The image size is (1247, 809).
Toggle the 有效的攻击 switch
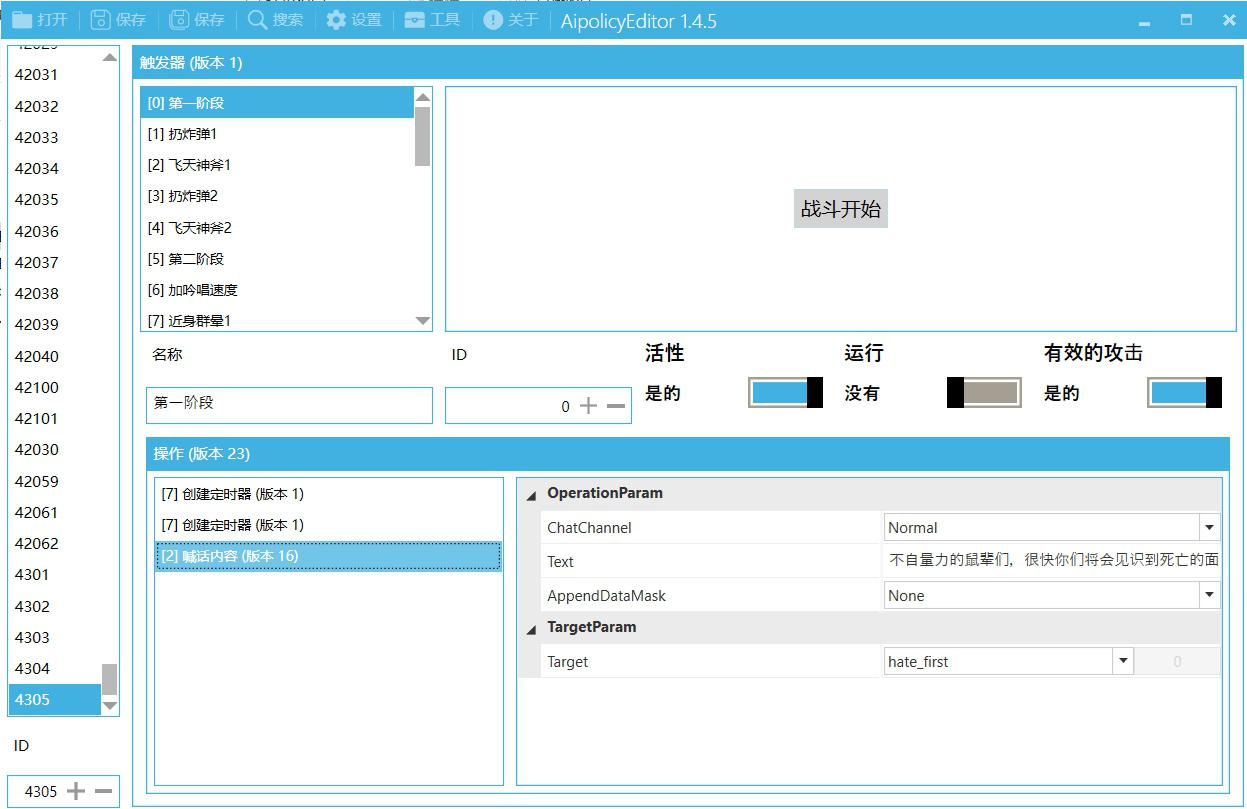(x=1184, y=393)
